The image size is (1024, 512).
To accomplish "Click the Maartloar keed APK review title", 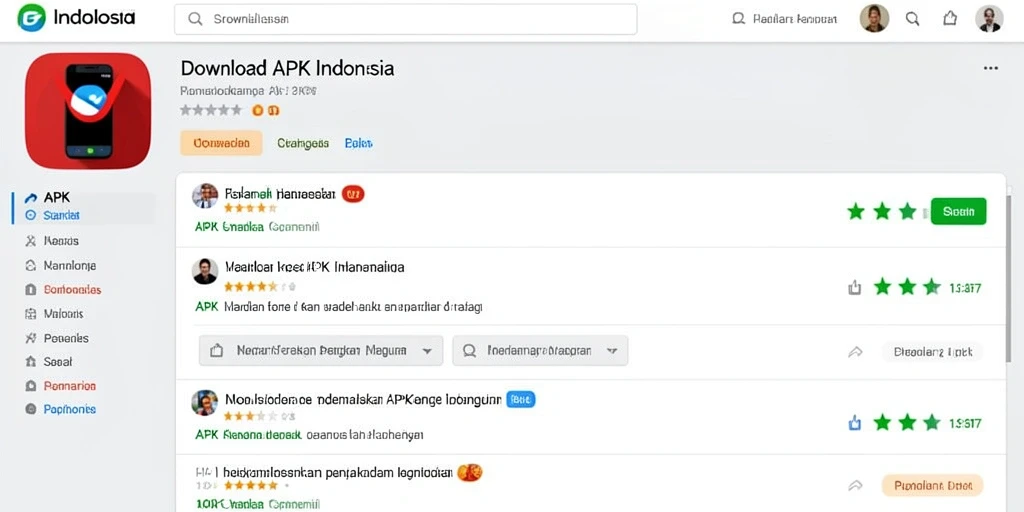I will point(314,267).
